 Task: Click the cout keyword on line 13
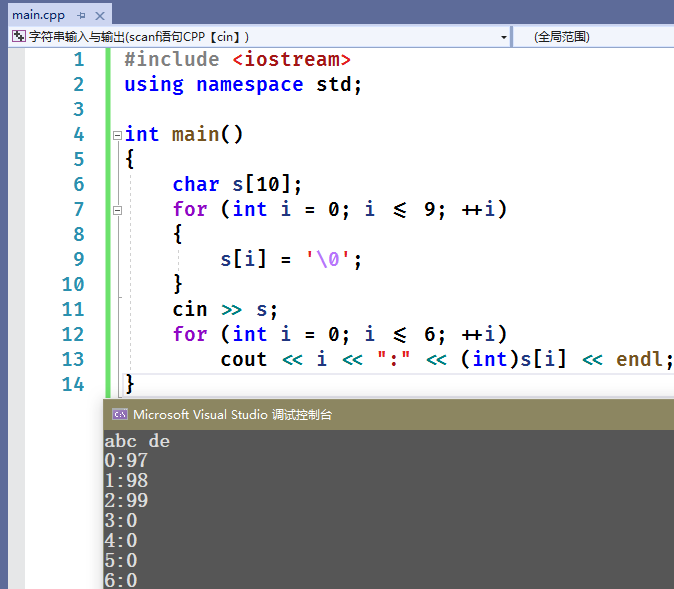tap(243, 359)
